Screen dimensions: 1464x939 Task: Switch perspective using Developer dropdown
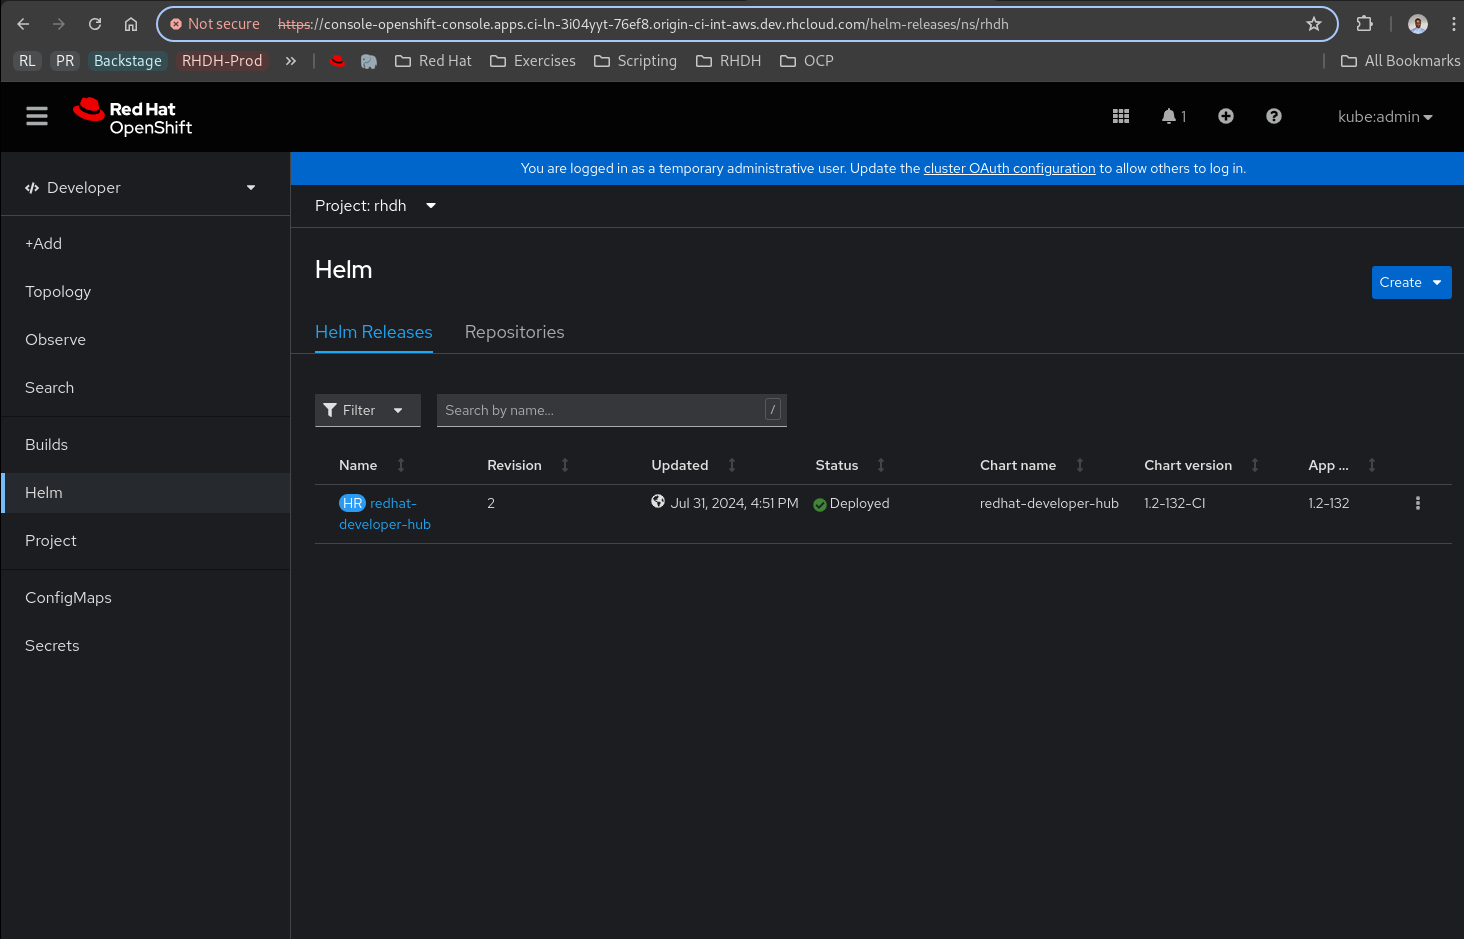click(141, 188)
